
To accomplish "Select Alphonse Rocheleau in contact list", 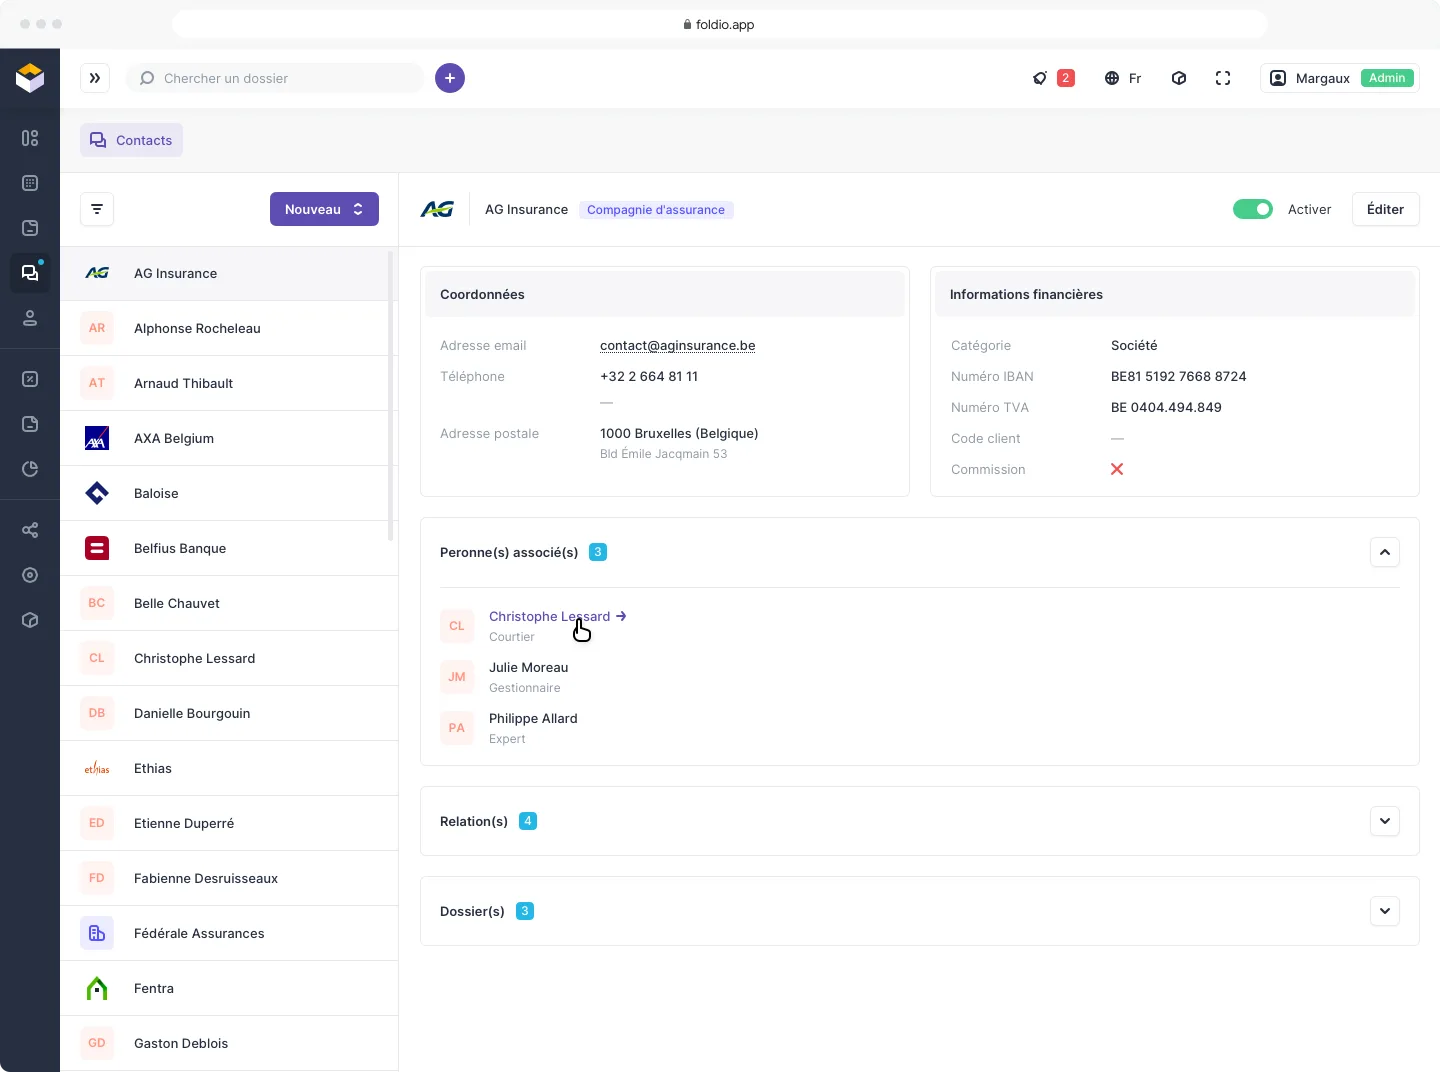I will [229, 328].
